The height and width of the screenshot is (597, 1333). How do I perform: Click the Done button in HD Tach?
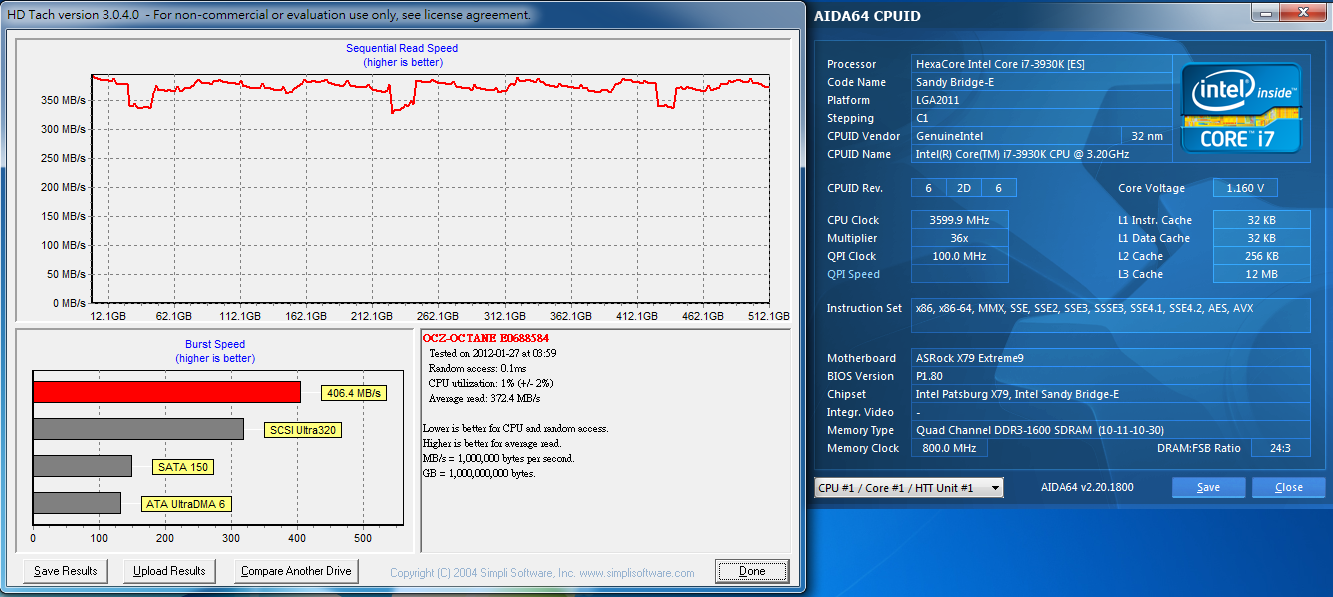[752, 571]
